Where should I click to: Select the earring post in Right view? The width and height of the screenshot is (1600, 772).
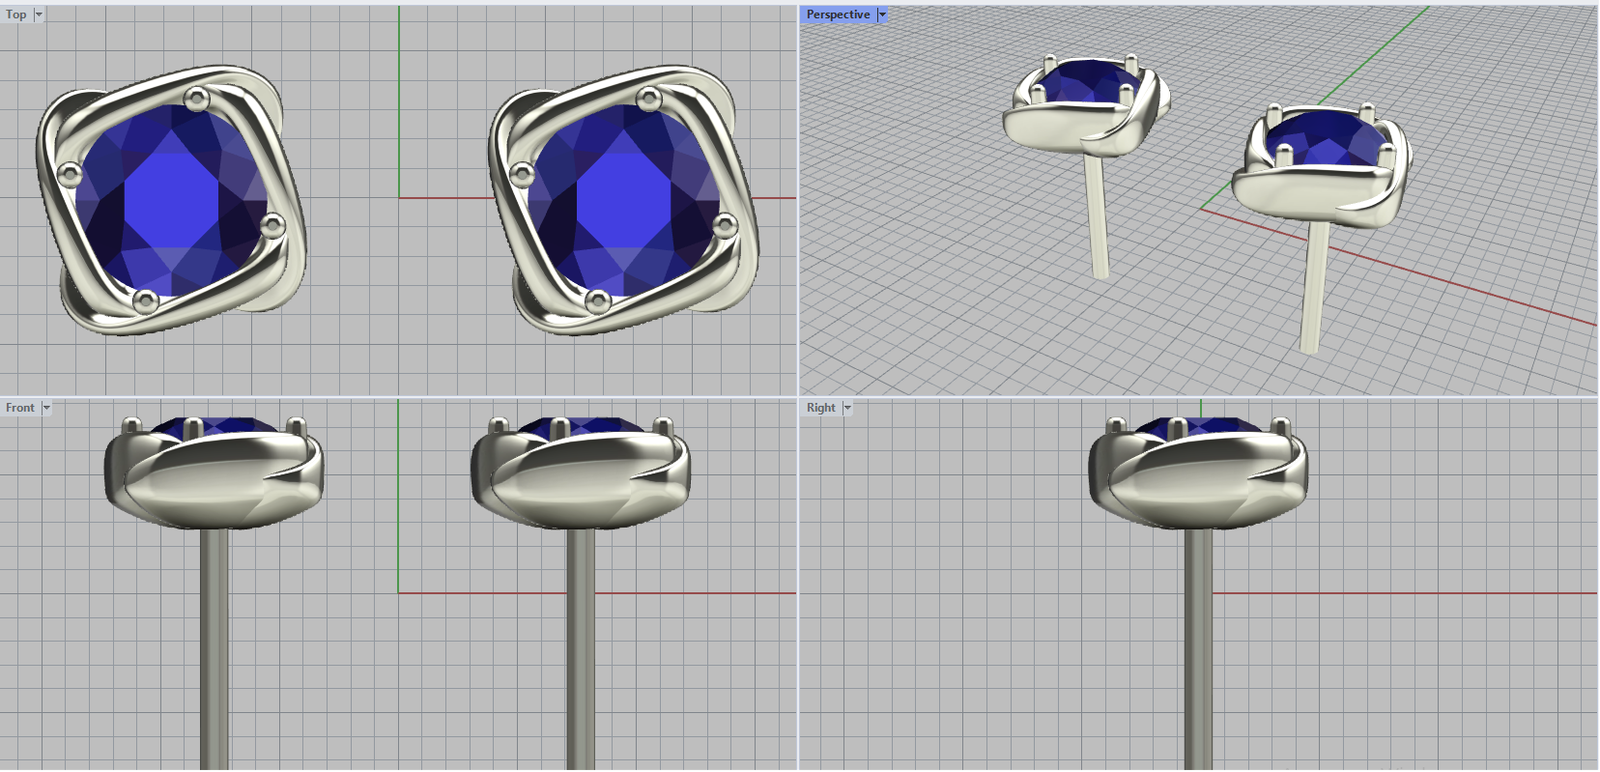pyautogui.click(x=1198, y=650)
